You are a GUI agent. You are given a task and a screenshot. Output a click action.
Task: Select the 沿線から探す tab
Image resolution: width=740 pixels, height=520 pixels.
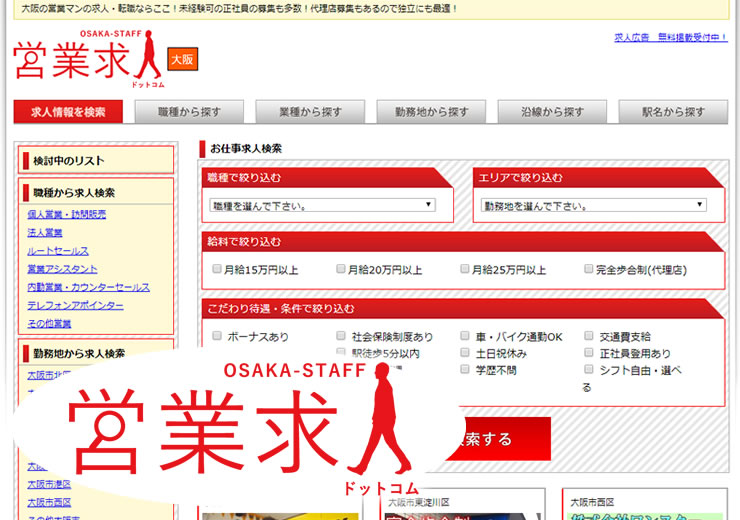(x=552, y=112)
